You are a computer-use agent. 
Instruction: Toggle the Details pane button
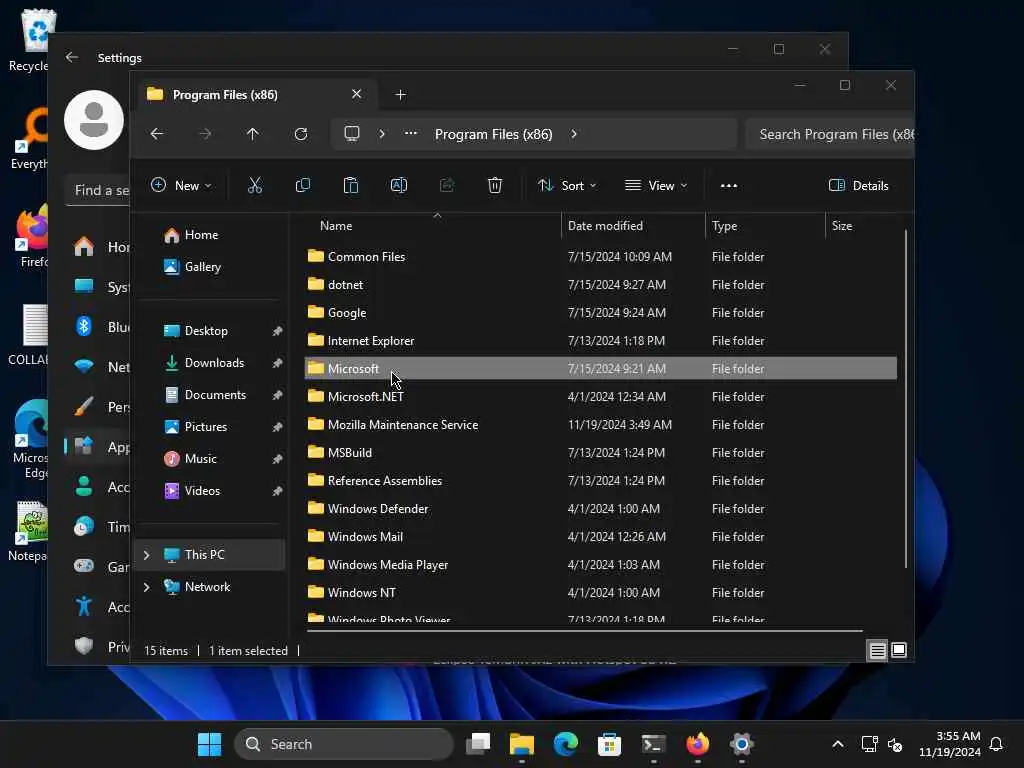point(858,185)
